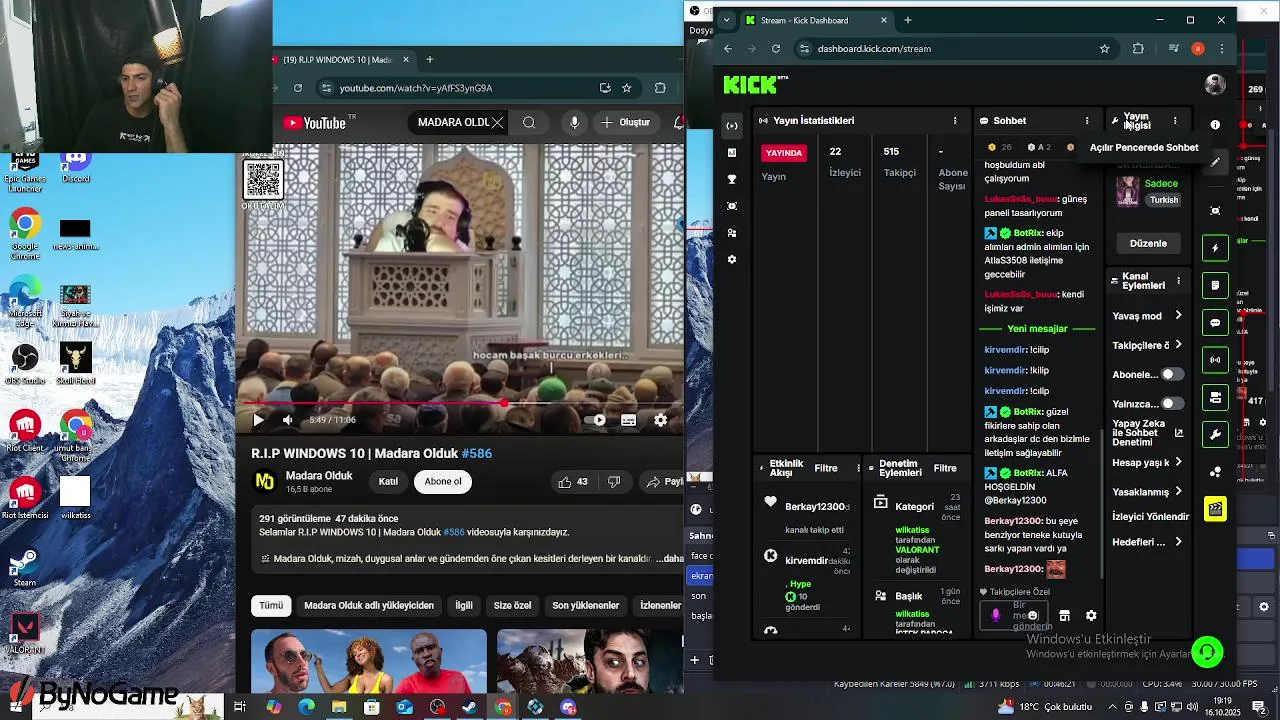Play the YouTube video
Screen dimensions: 1280x720
258,420
